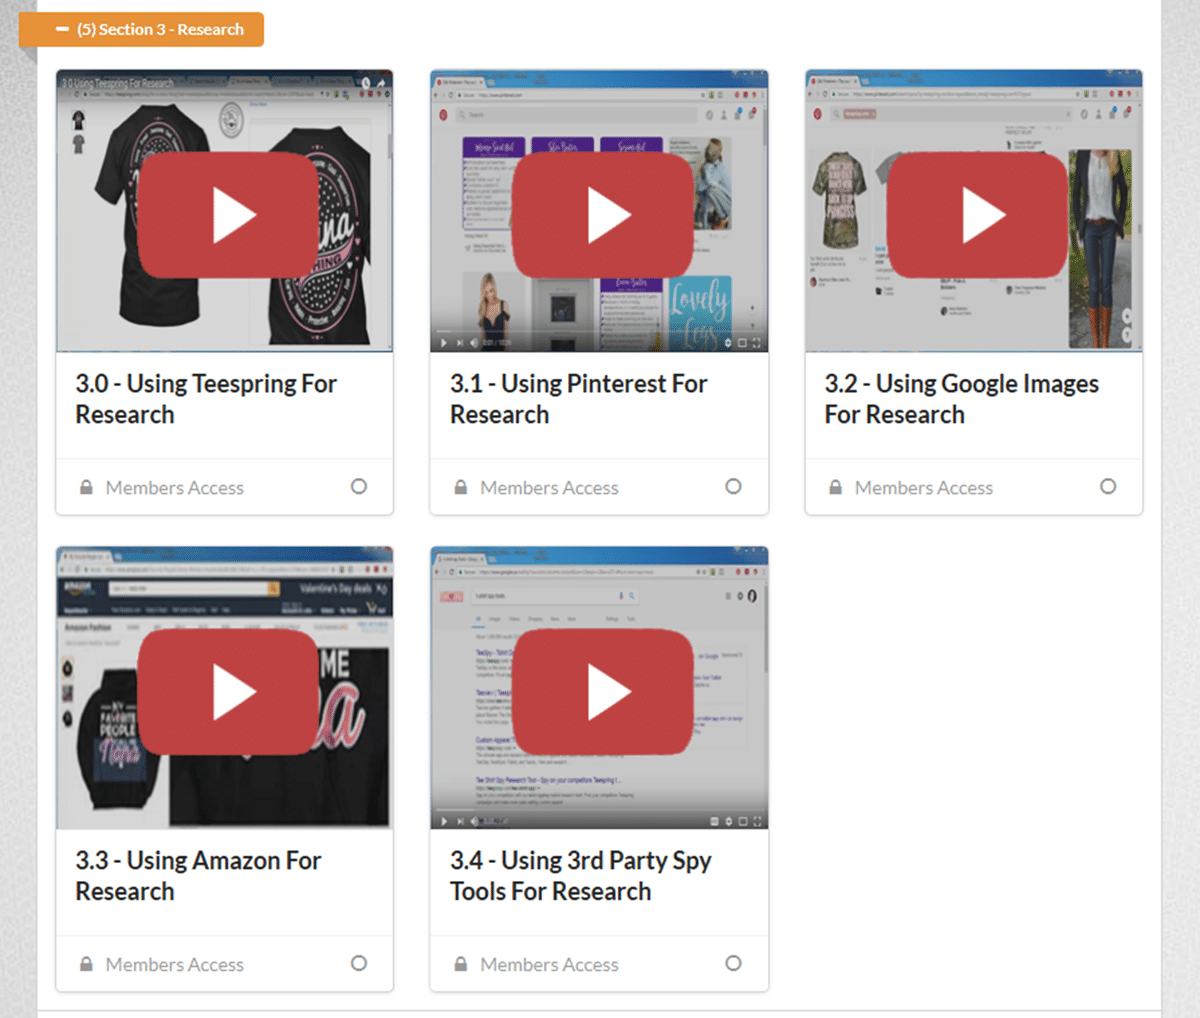Click the volume icon in Spy Tools video controls
Image resolution: width=1200 pixels, height=1018 pixels.
point(474,821)
